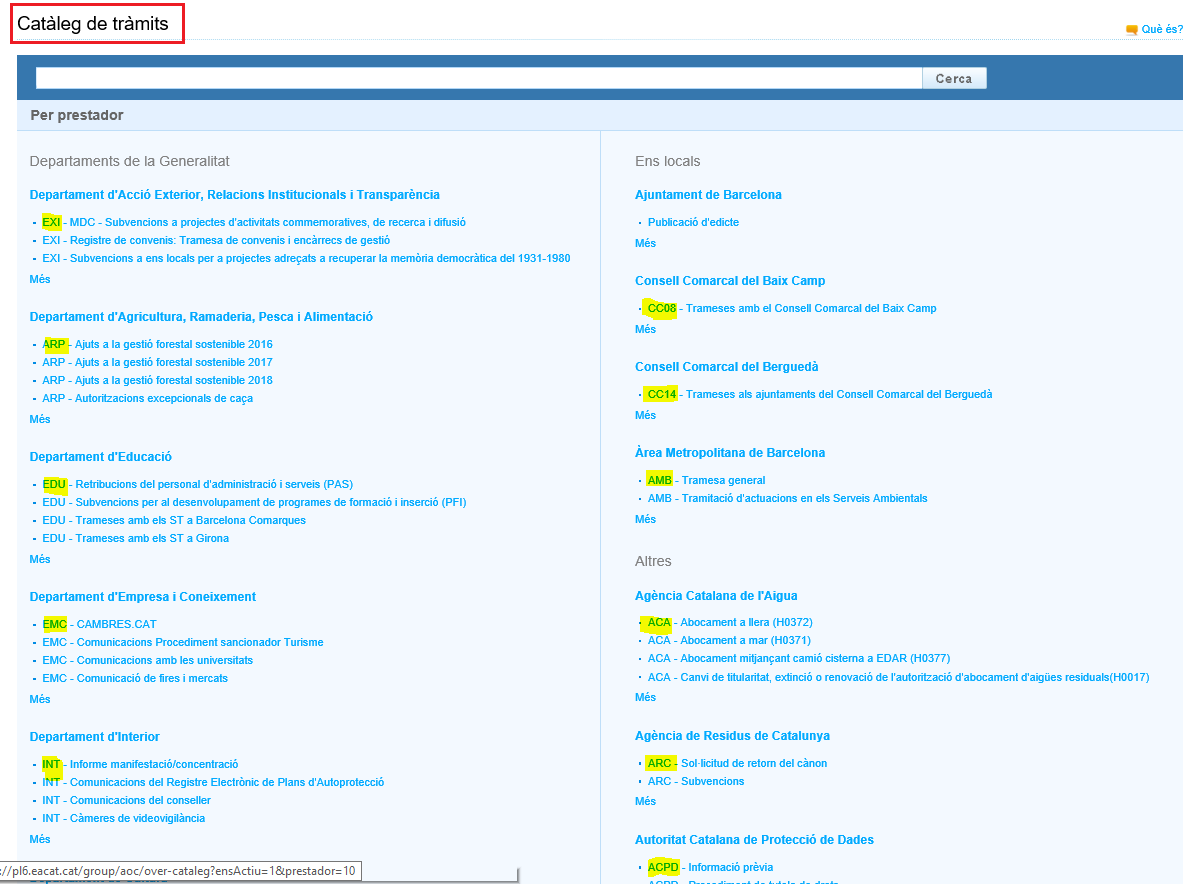The height and width of the screenshot is (884, 1193).
Task: Open the Departament d'Interior heading link
Action: point(94,737)
